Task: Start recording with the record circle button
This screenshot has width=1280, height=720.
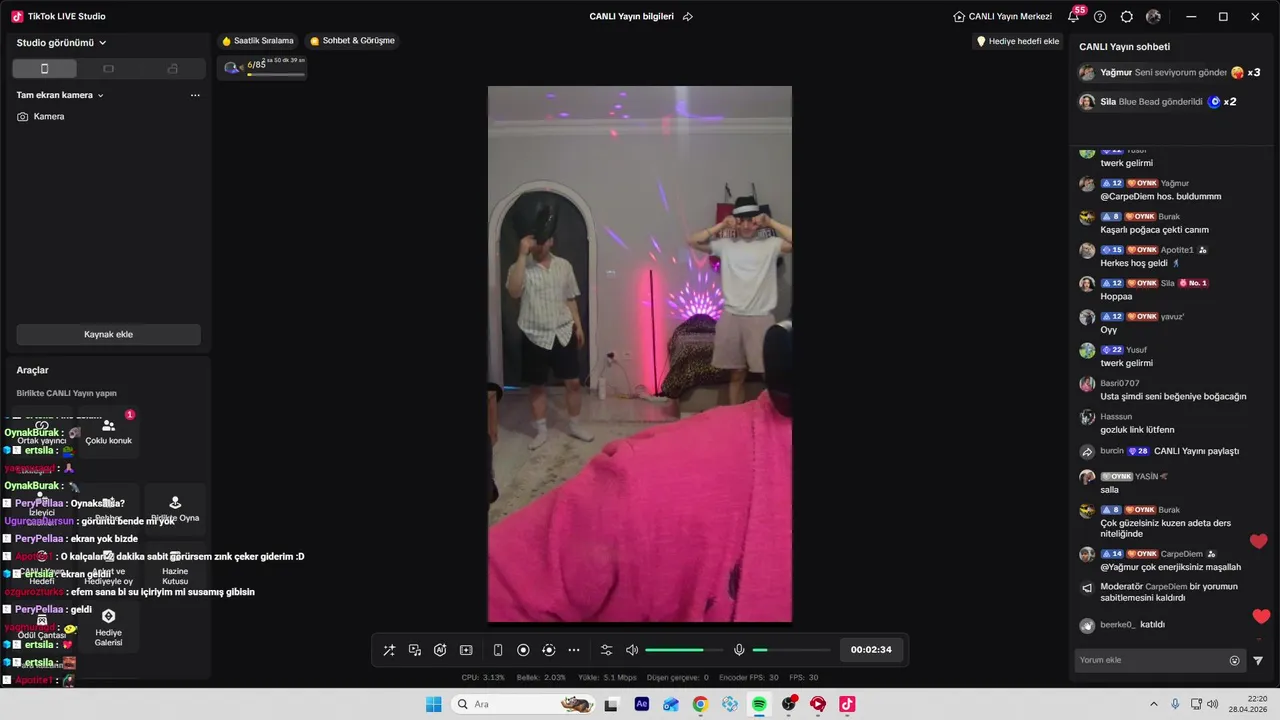Action: click(x=523, y=650)
